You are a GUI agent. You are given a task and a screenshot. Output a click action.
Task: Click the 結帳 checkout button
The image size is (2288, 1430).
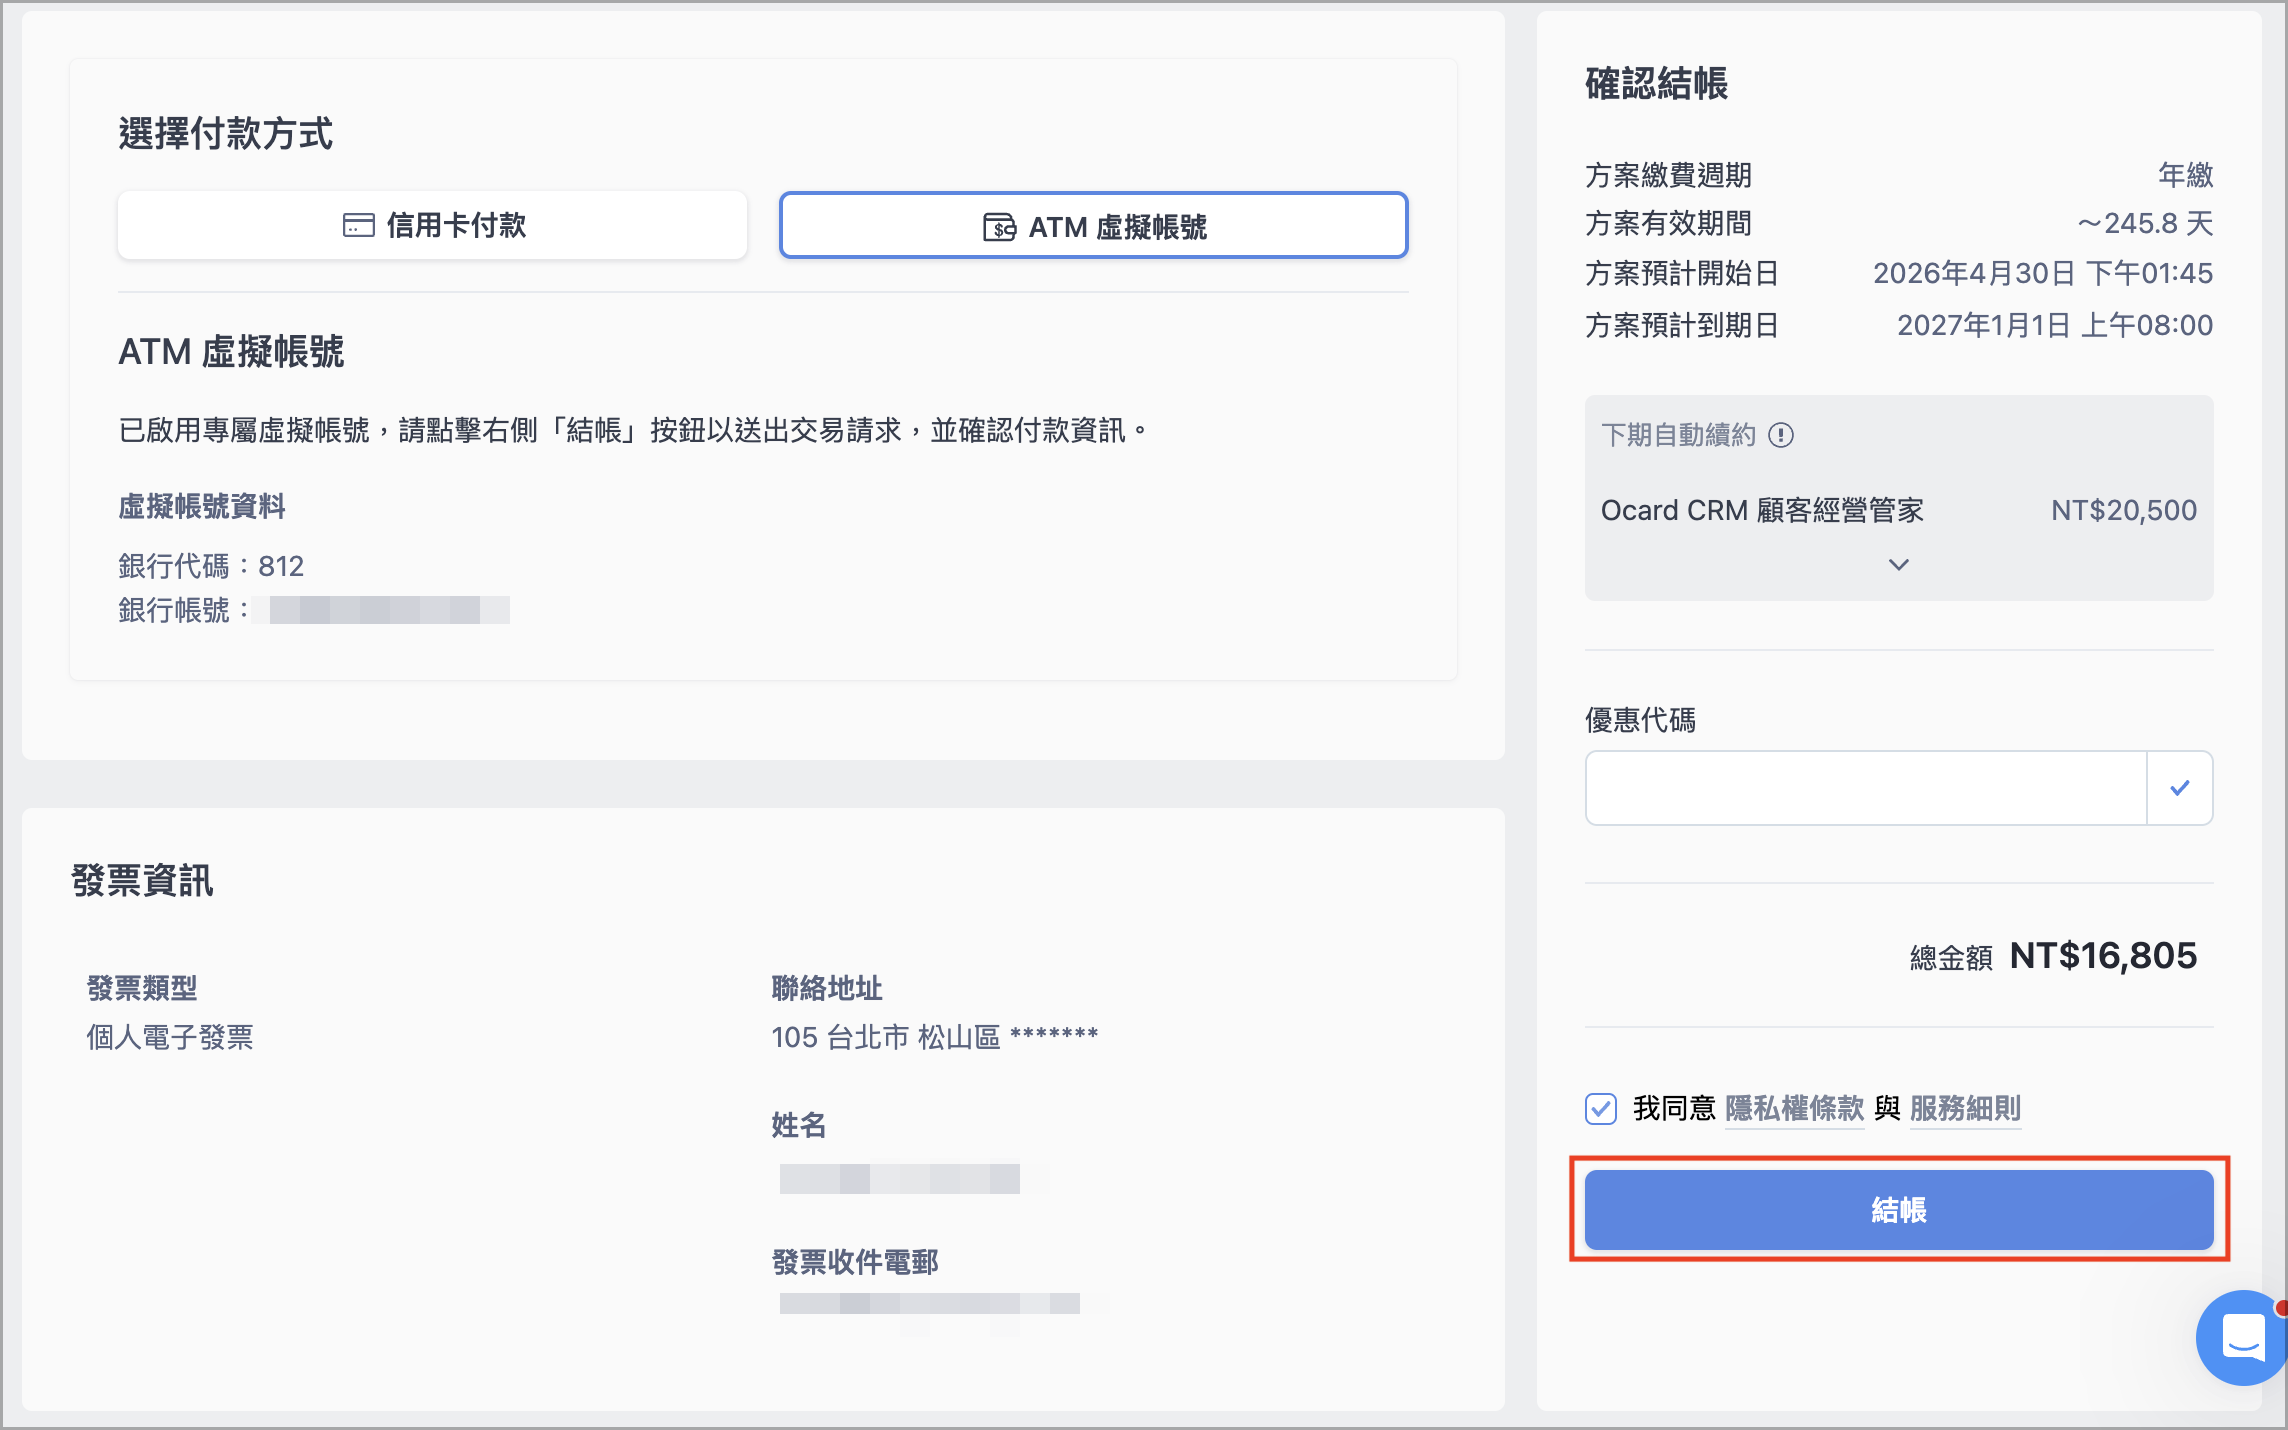pyautogui.click(x=1899, y=1210)
